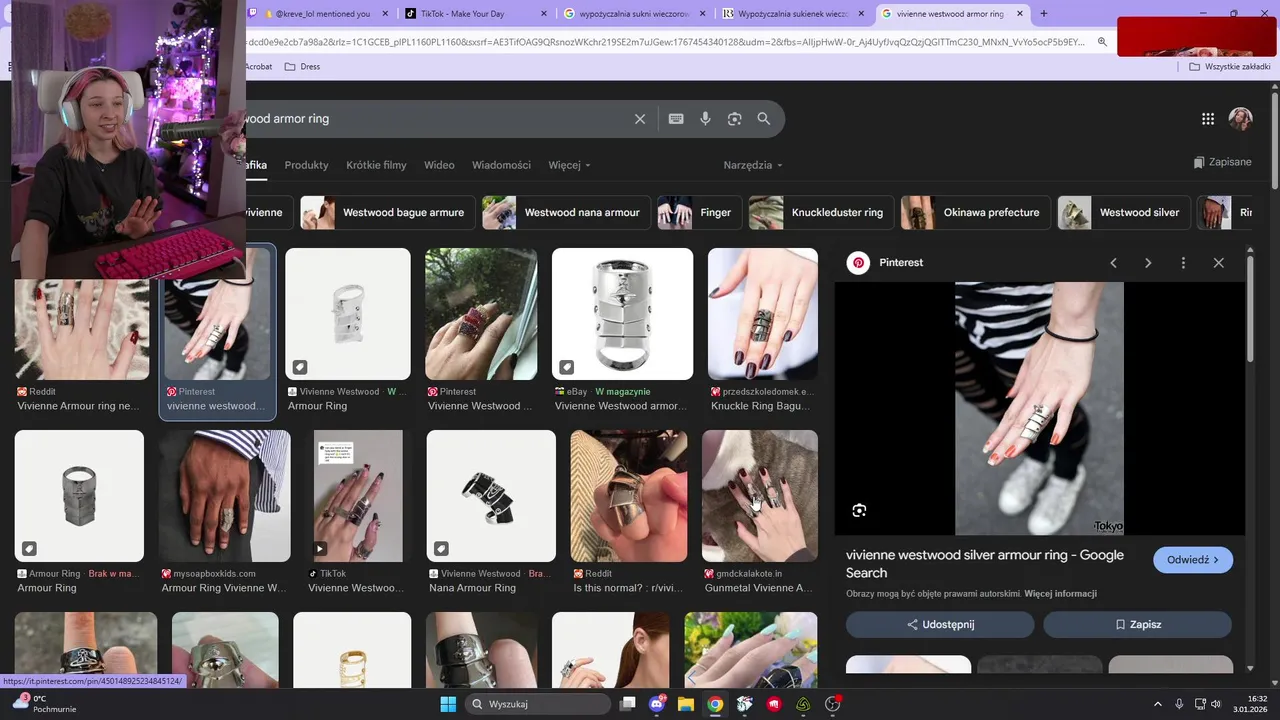Open Google Chrome taskbar icon
1280x720 pixels.
tap(715, 704)
